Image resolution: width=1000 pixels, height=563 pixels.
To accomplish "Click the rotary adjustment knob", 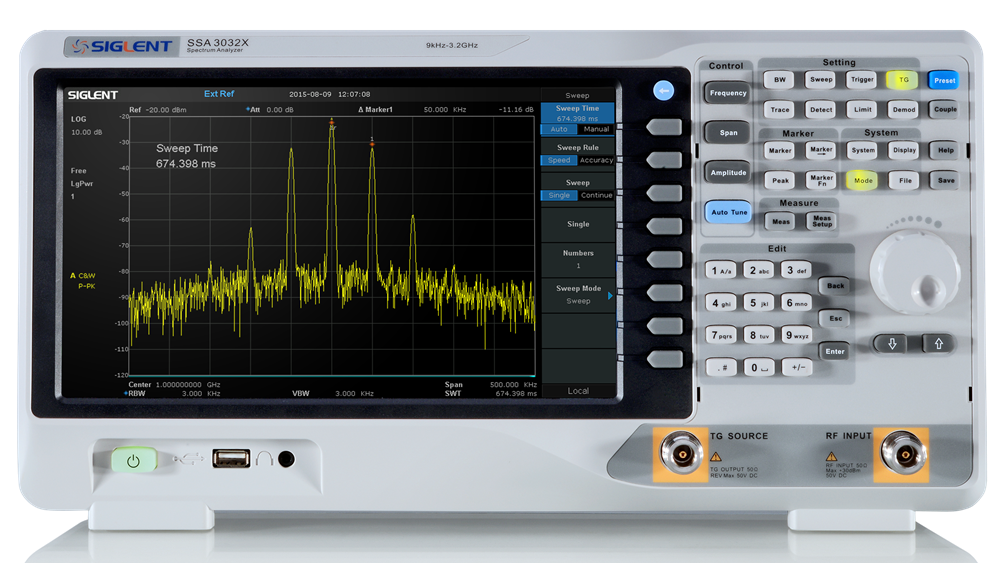I will [909, 271].
